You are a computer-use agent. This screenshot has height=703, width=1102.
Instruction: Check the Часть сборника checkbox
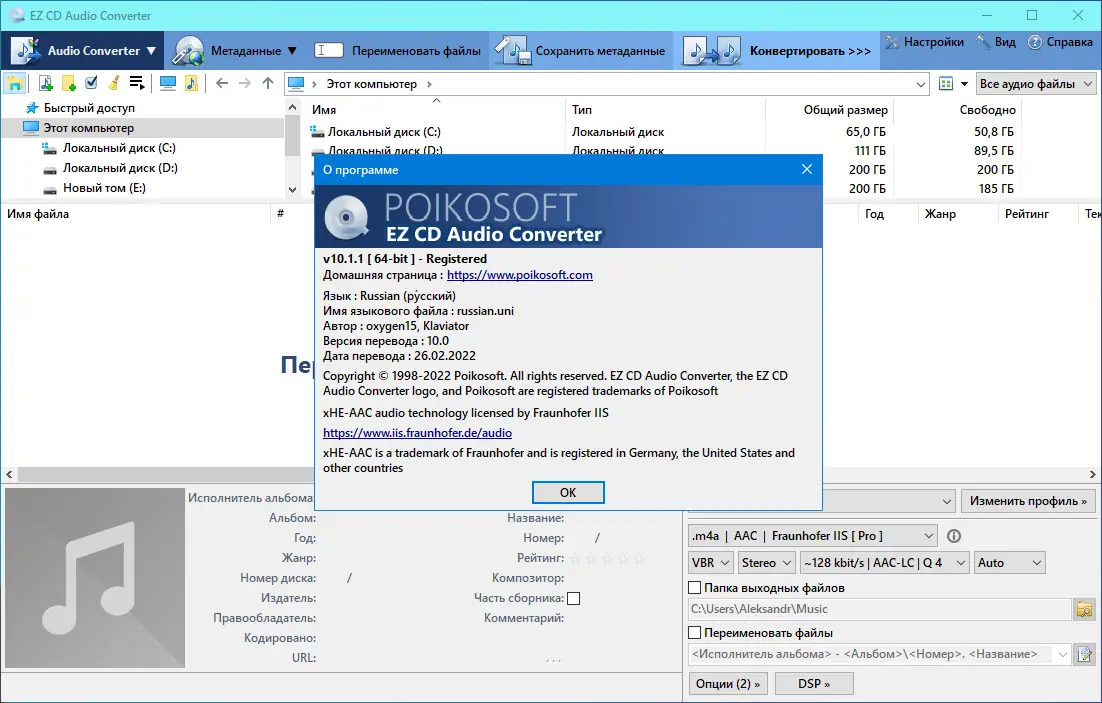click(x=573, y=598)
